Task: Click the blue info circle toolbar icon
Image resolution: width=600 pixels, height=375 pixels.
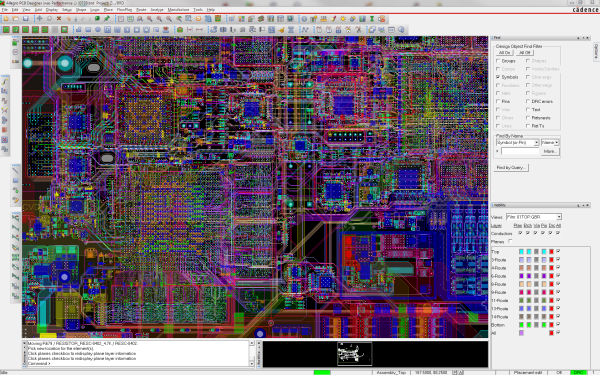Action: pyautogui.click(x=304, y=18)
